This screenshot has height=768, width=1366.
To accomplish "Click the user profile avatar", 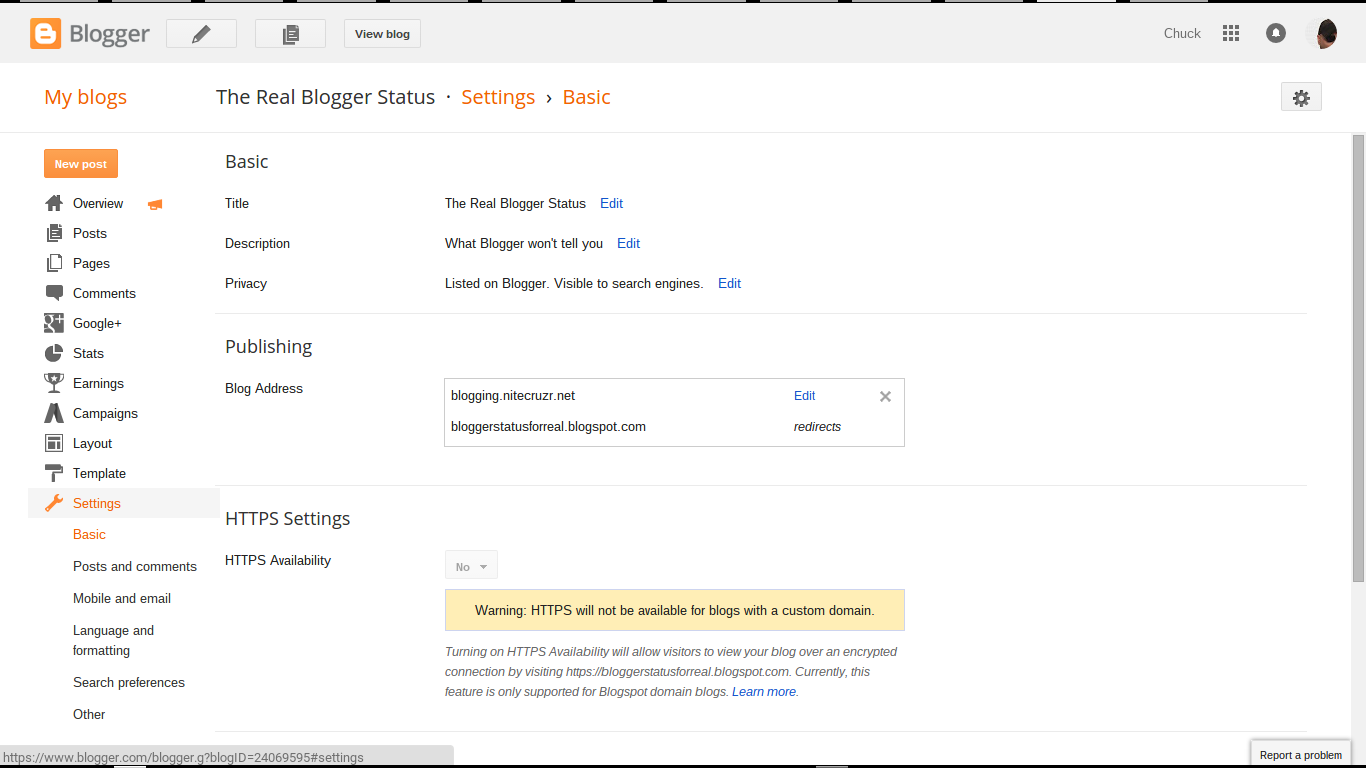I will pos(1322,33).
